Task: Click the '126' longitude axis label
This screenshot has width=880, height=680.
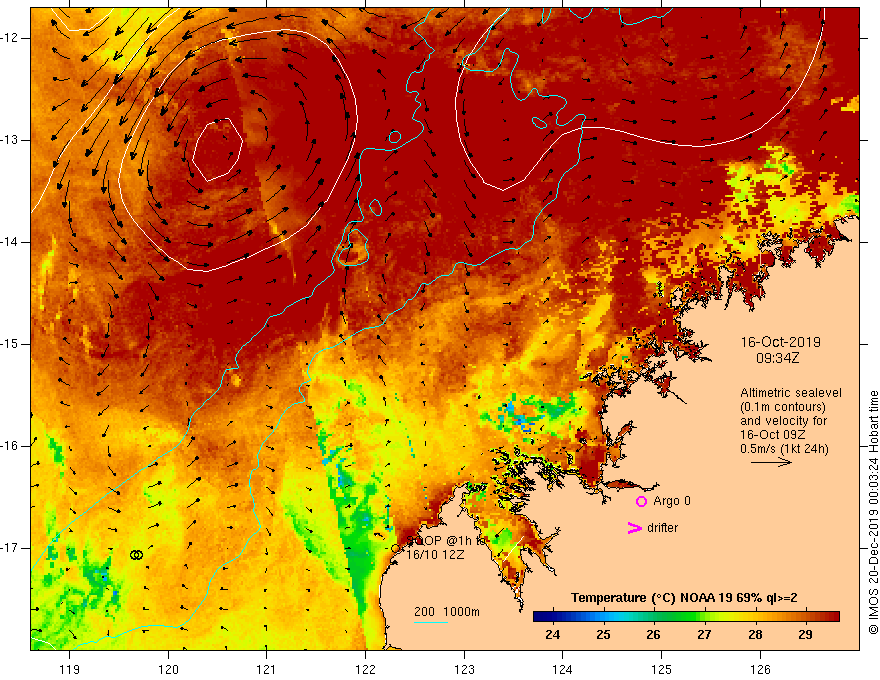Action: point(760,669)
